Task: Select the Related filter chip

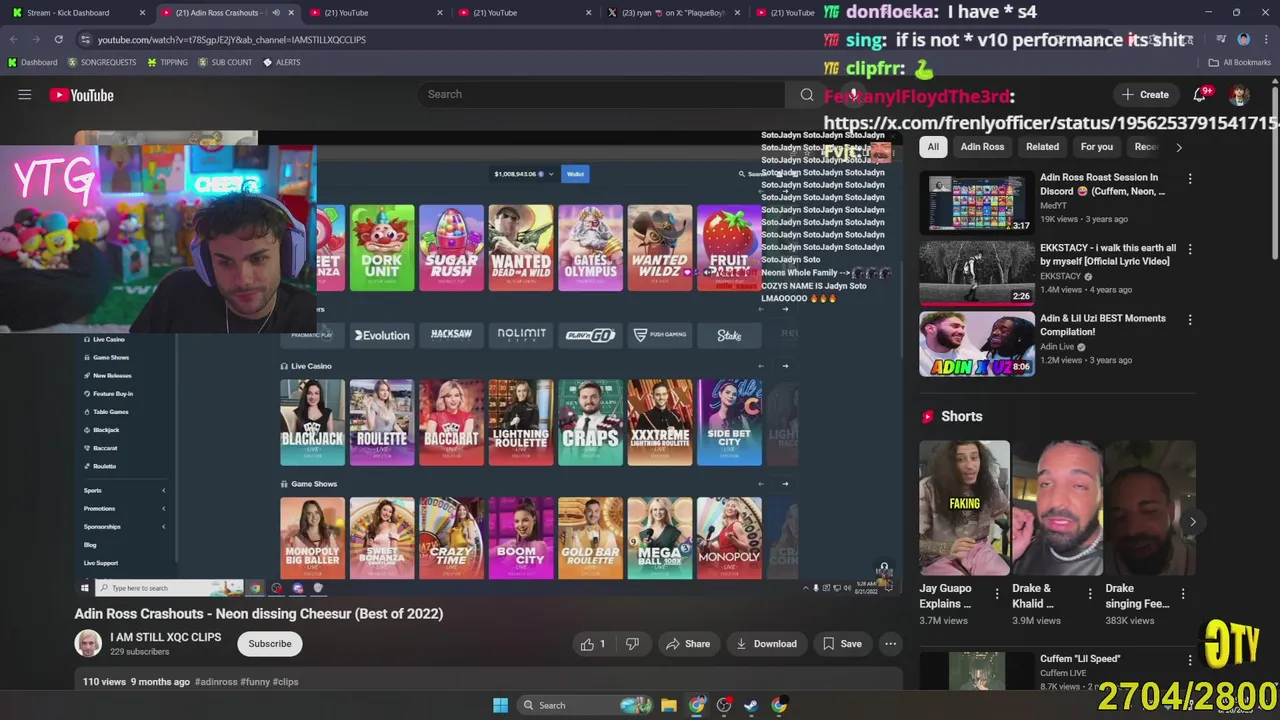Action: (1042, 147)
